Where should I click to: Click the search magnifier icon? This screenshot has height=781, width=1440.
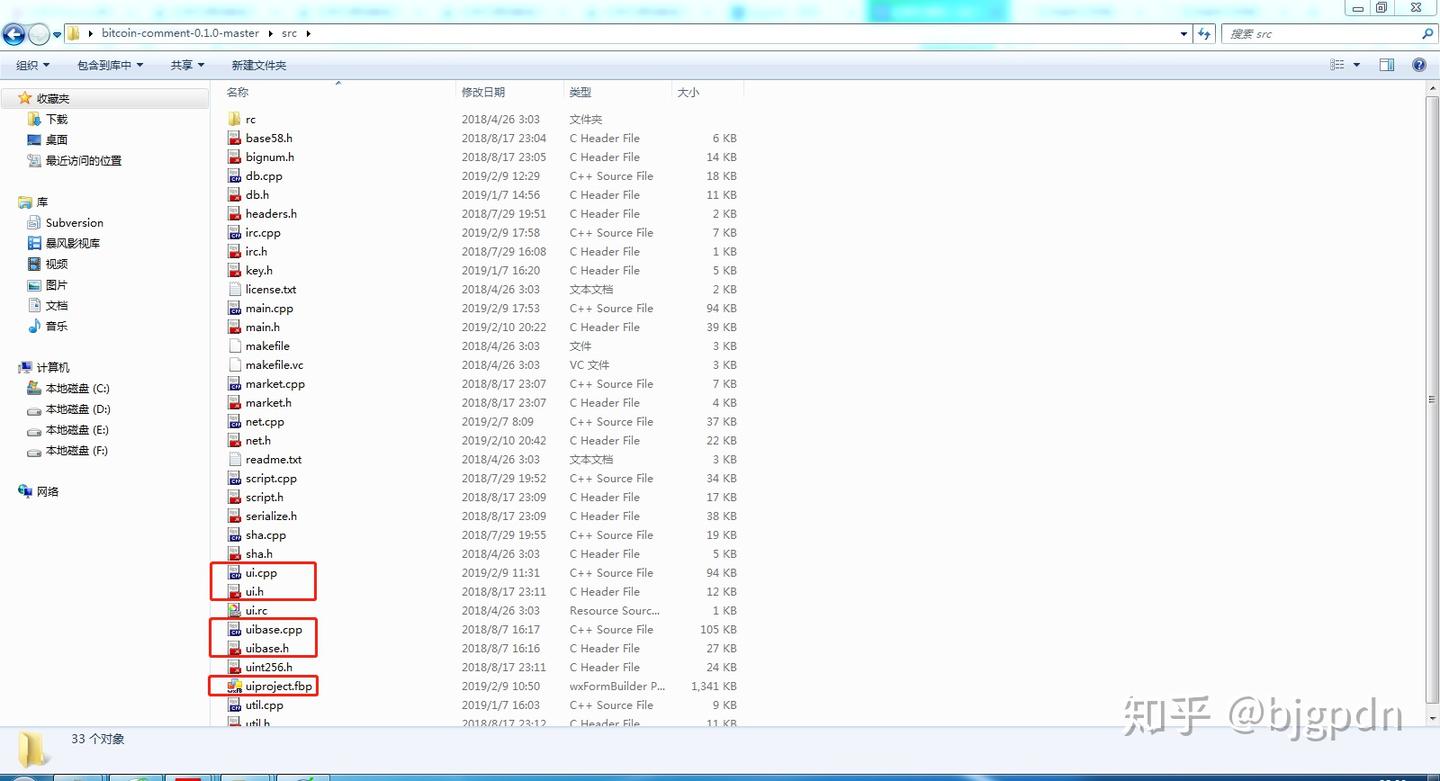click(x=1427, y=33)
